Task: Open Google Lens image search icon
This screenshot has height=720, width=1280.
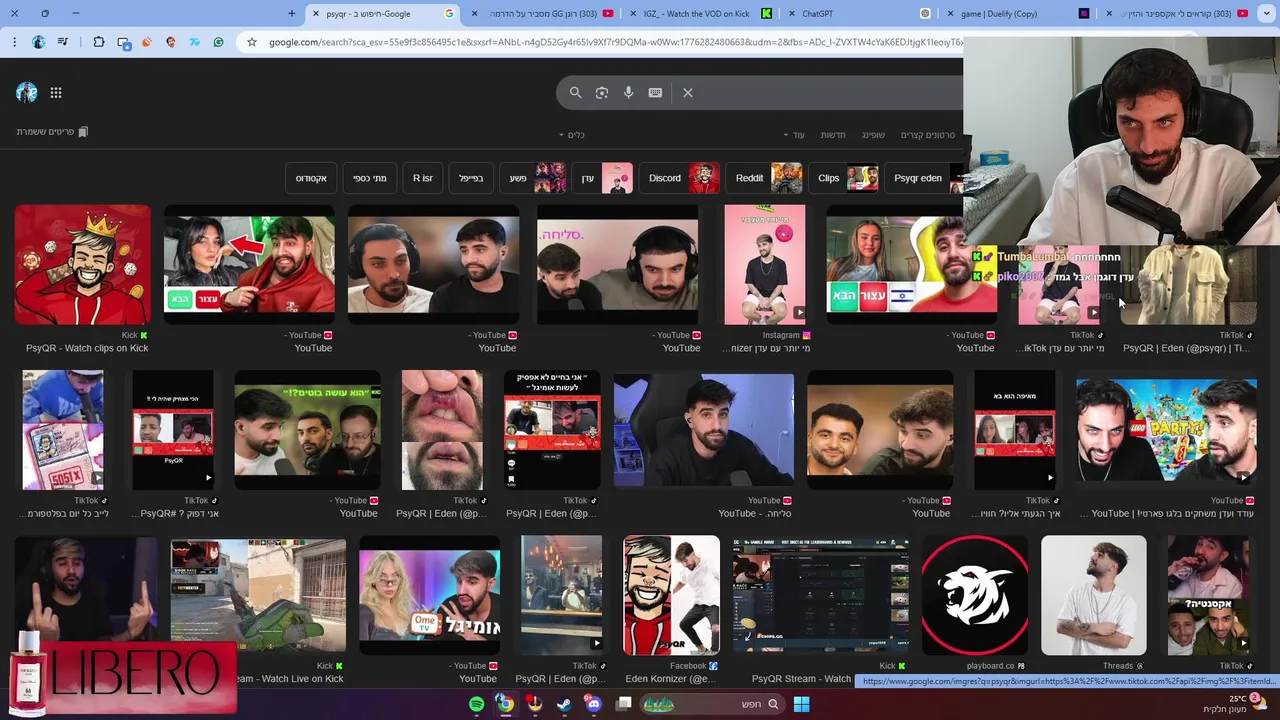Action: click(602, 92)
